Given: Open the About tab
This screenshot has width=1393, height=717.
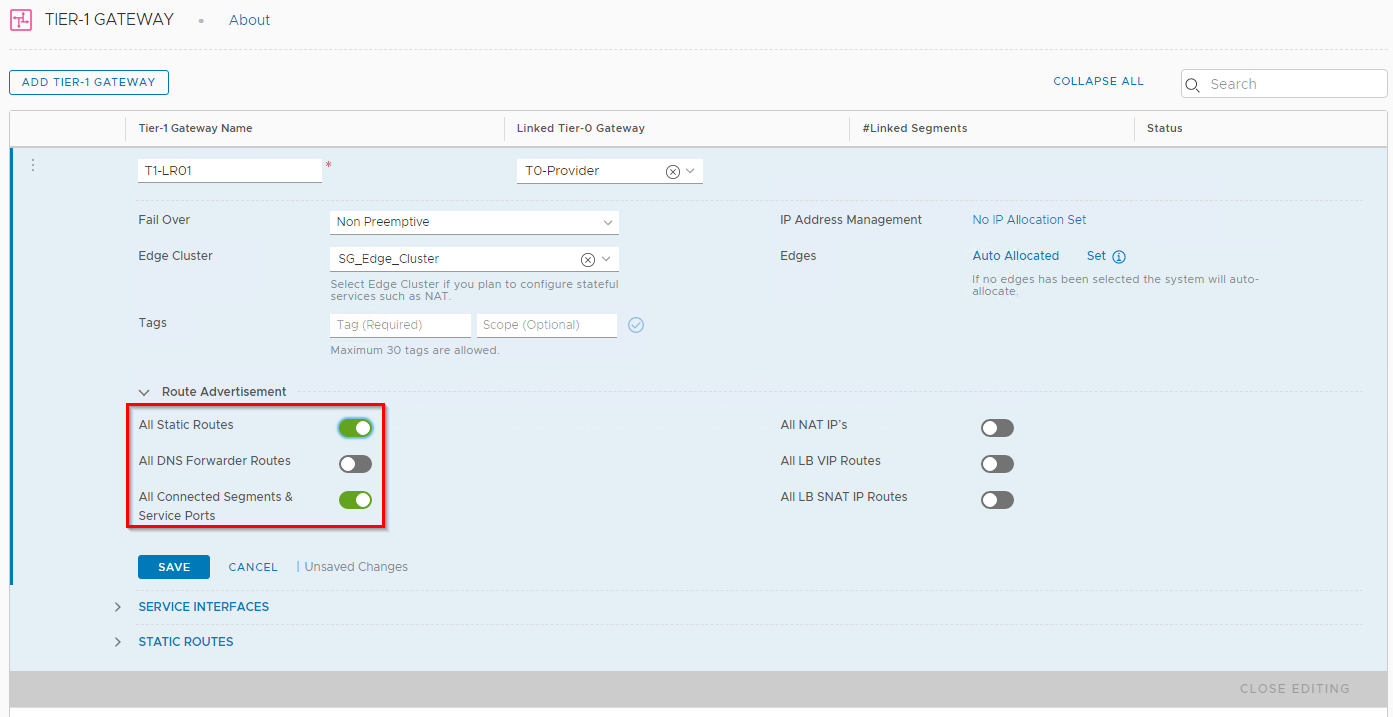Looking at the screenshot, I should coord(249,20).
